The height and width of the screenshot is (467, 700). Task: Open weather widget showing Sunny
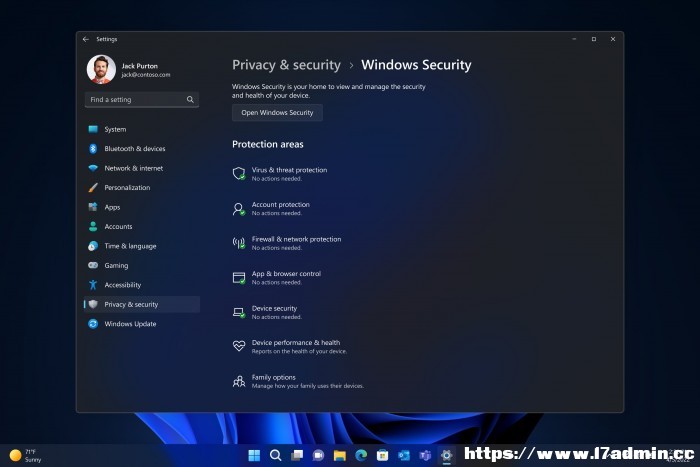tap(26, 455)
